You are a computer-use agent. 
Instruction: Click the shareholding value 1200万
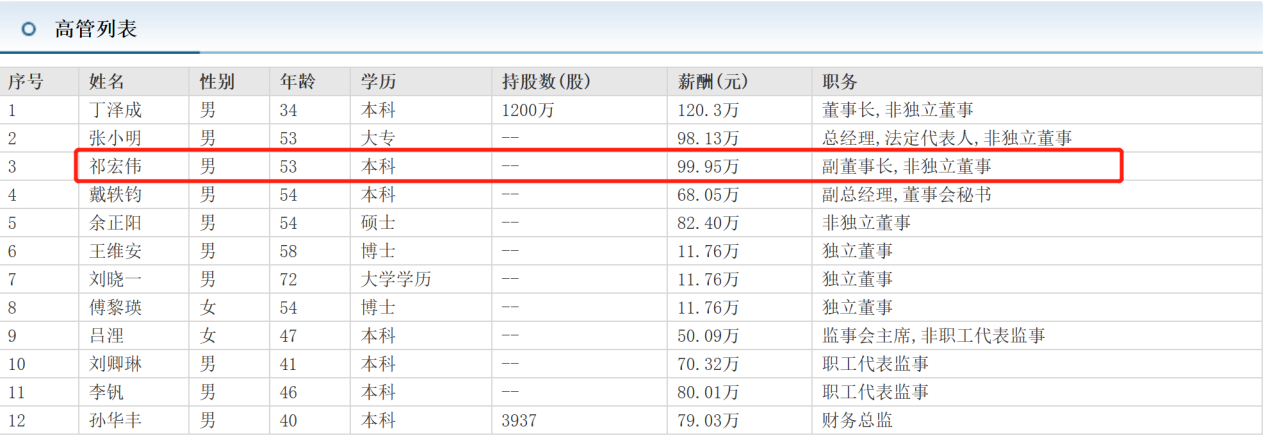click(527, 110)
